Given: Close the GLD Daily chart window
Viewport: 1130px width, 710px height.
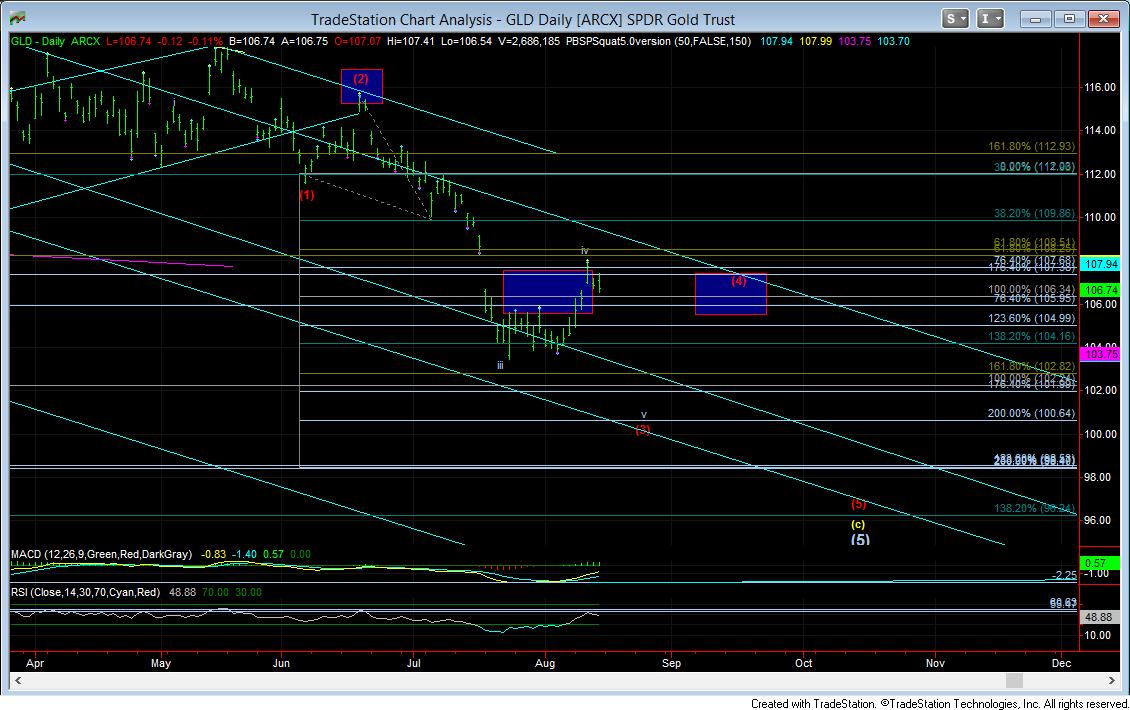Looking at the screenshot, I should tap(1103, 19).
